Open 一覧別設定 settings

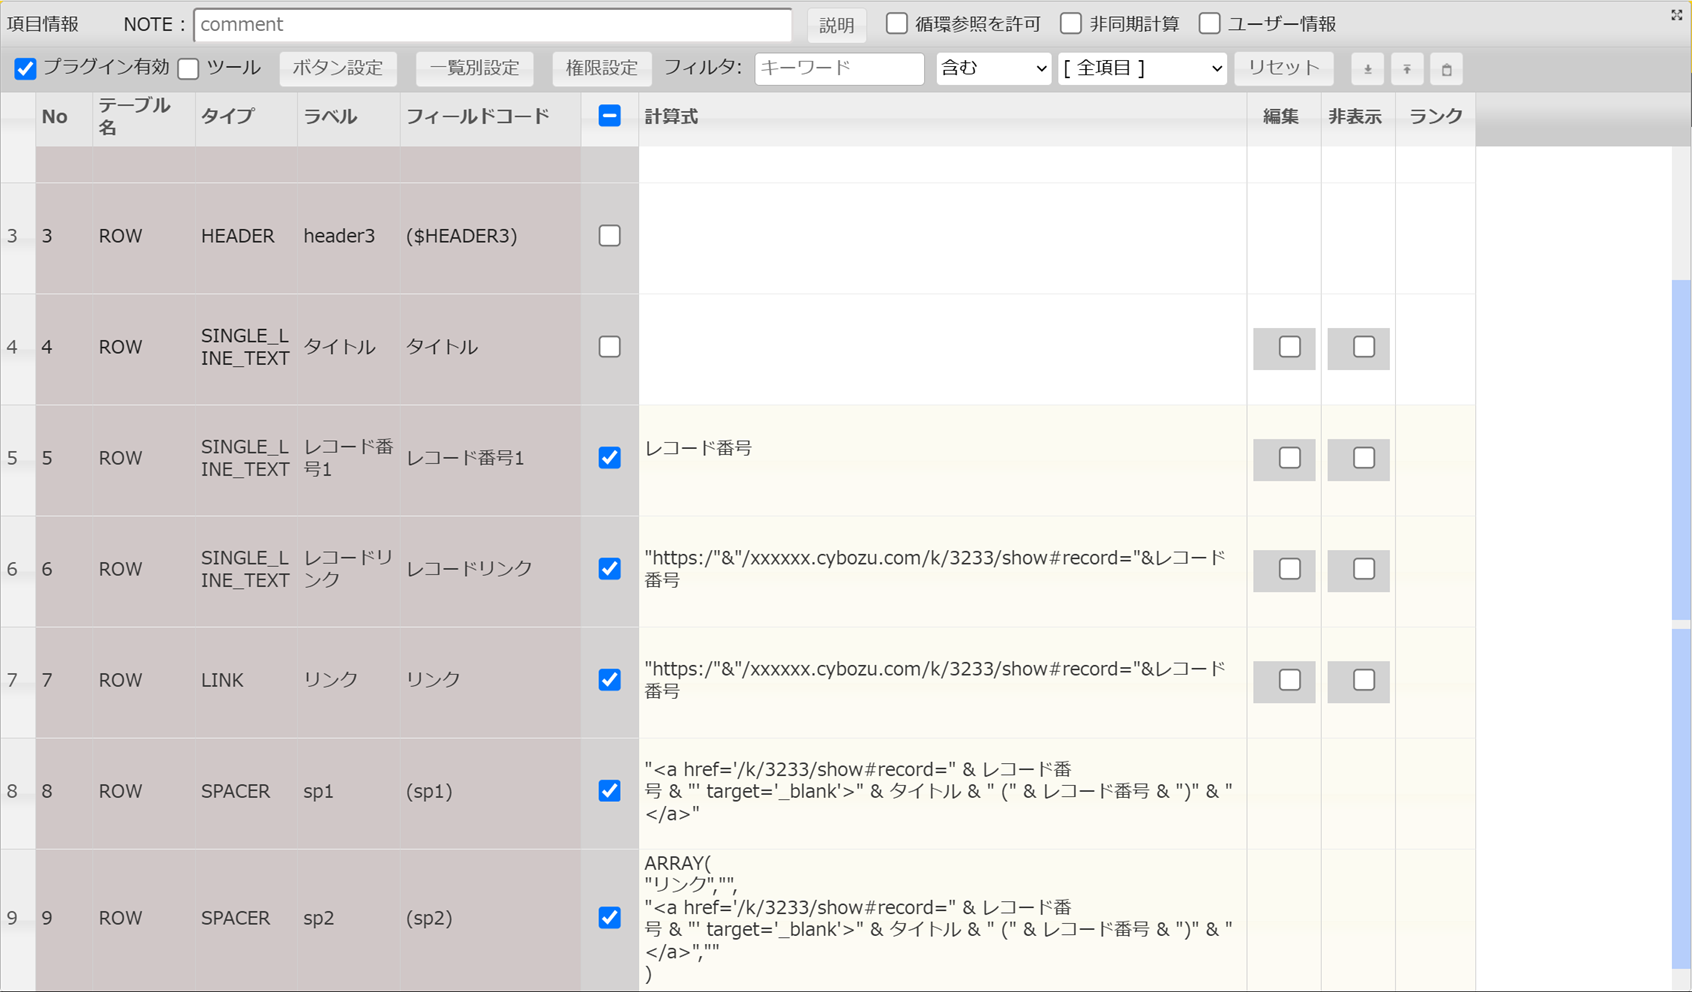coord(474,68)
